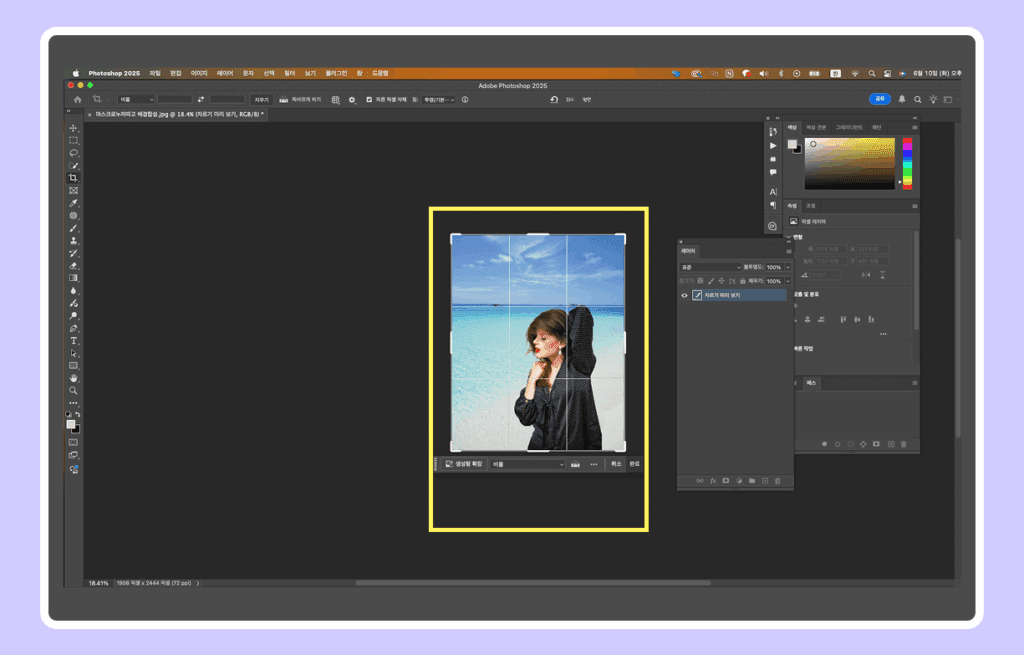Toggle the Quick Mask mode button
1024x655 pixels.
click(73, 442)
